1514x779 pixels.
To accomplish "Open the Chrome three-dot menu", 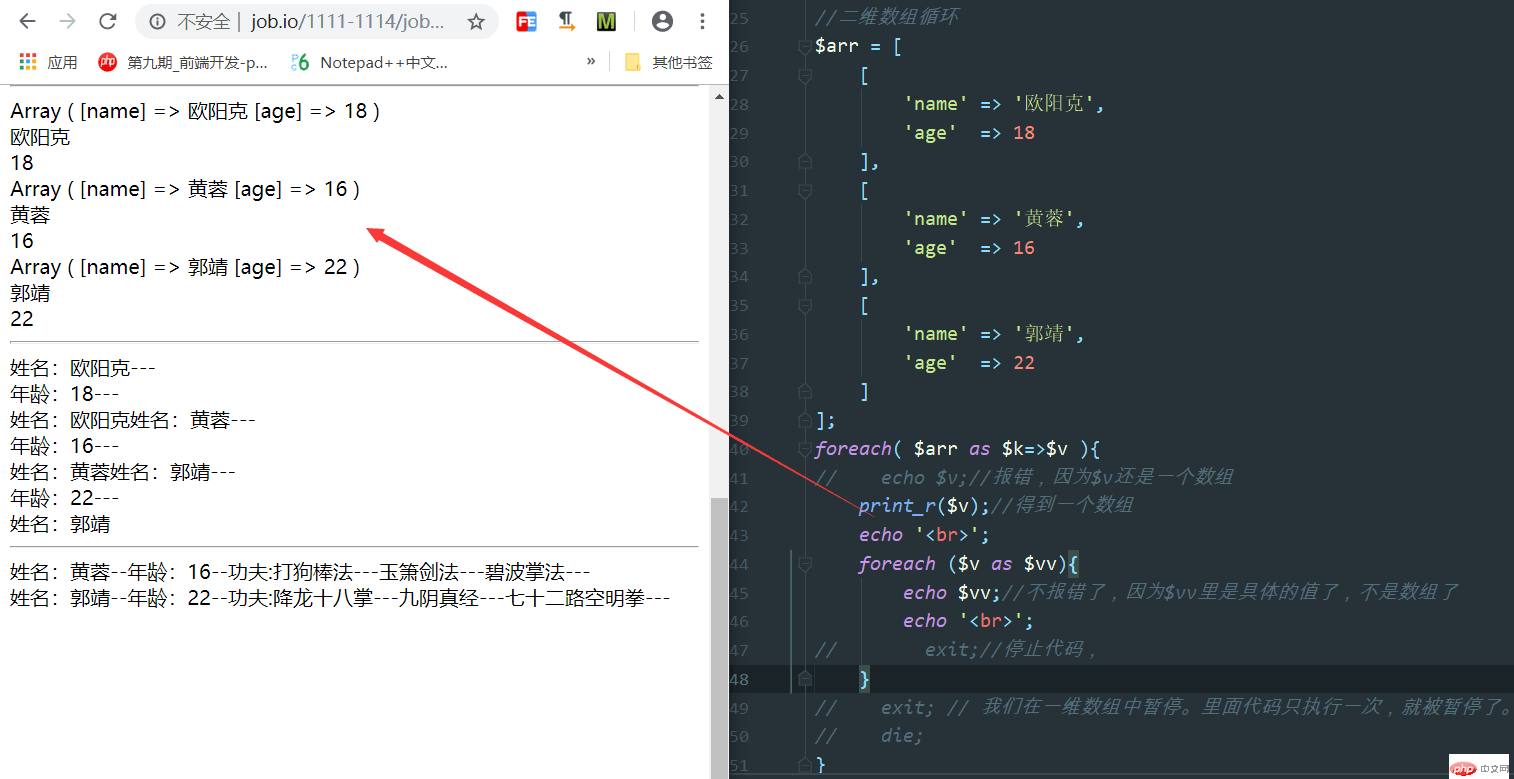I will 703,21.
